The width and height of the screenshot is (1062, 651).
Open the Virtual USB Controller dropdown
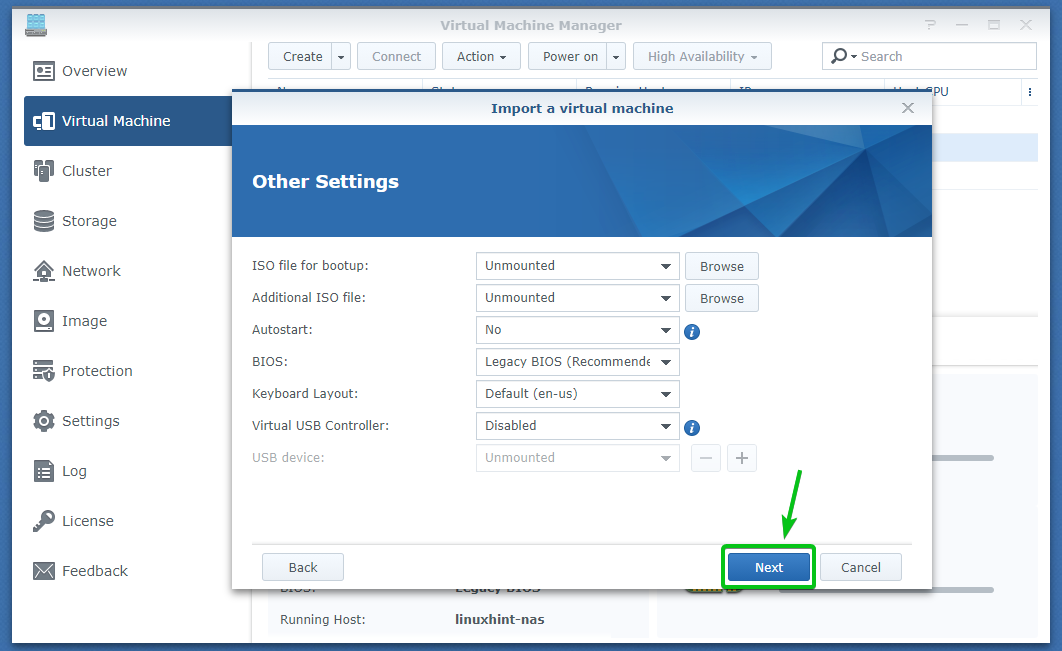(x=577, y=426)
